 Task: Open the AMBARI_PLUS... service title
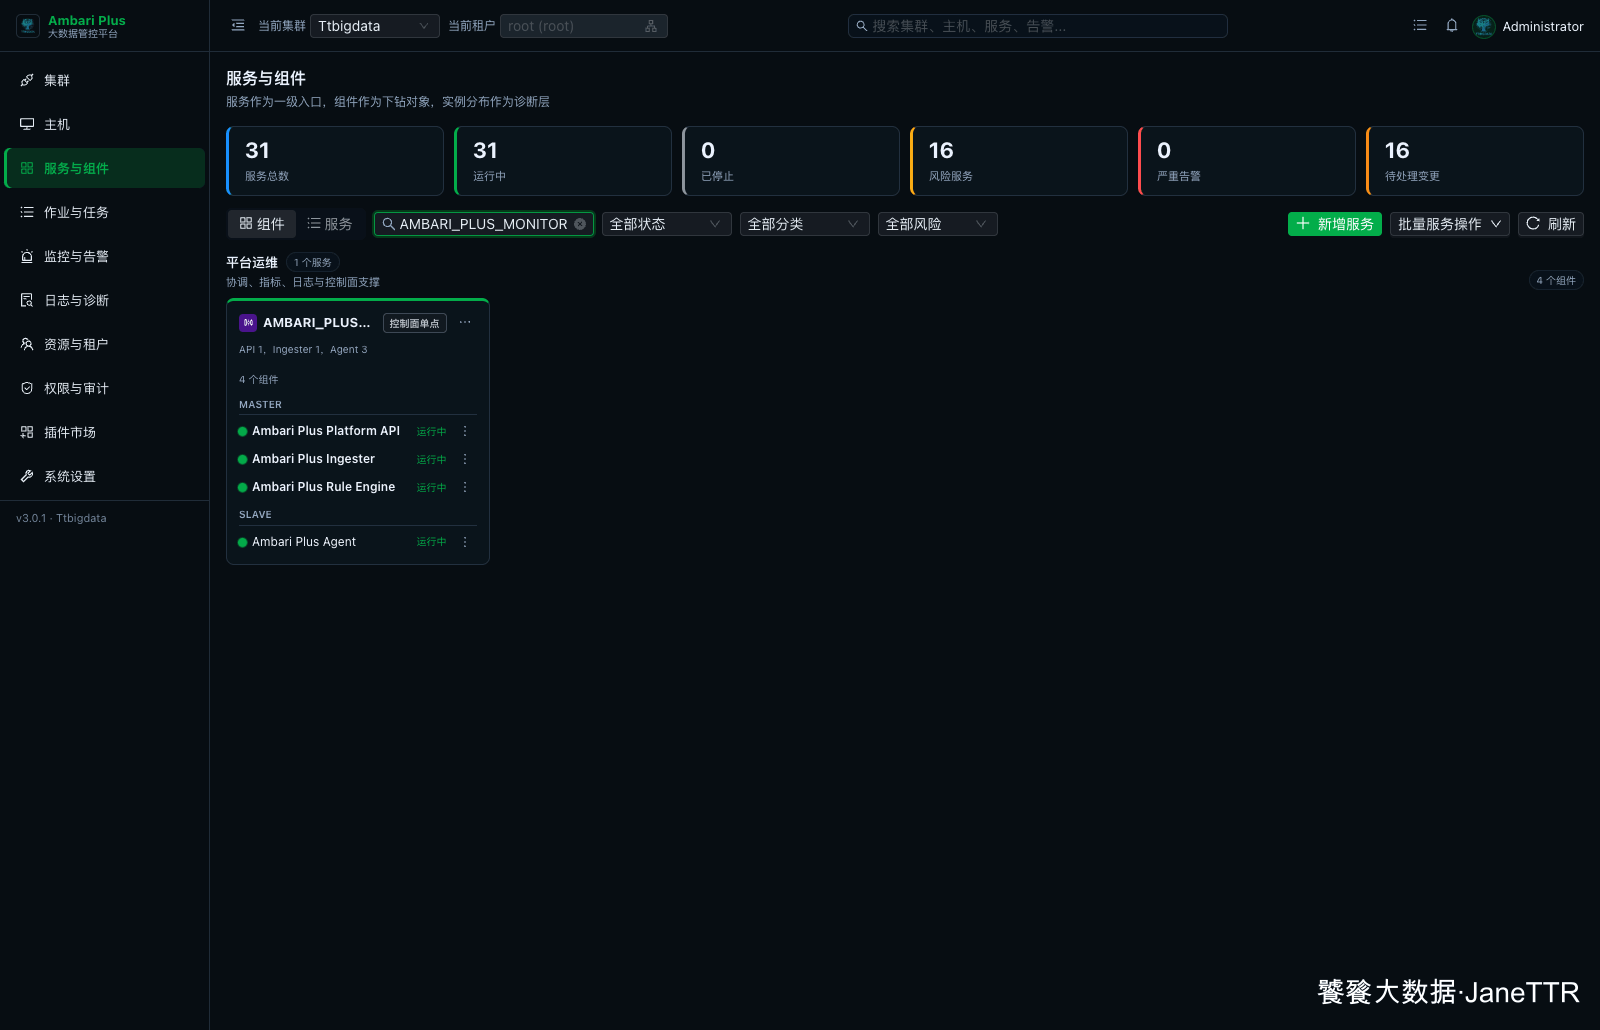[x=317, y=322]
